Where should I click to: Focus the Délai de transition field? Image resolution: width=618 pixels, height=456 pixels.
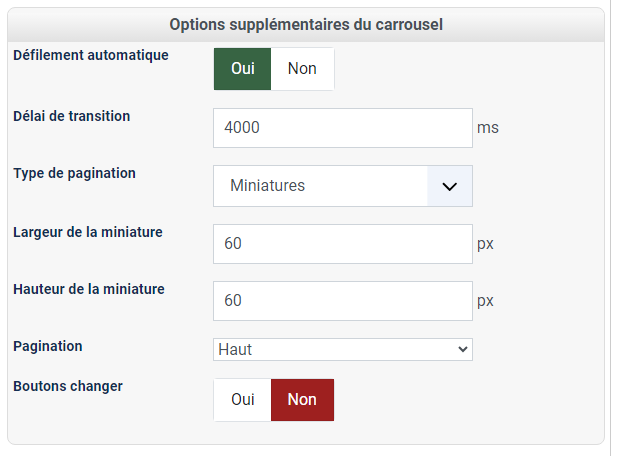(343, 128)
